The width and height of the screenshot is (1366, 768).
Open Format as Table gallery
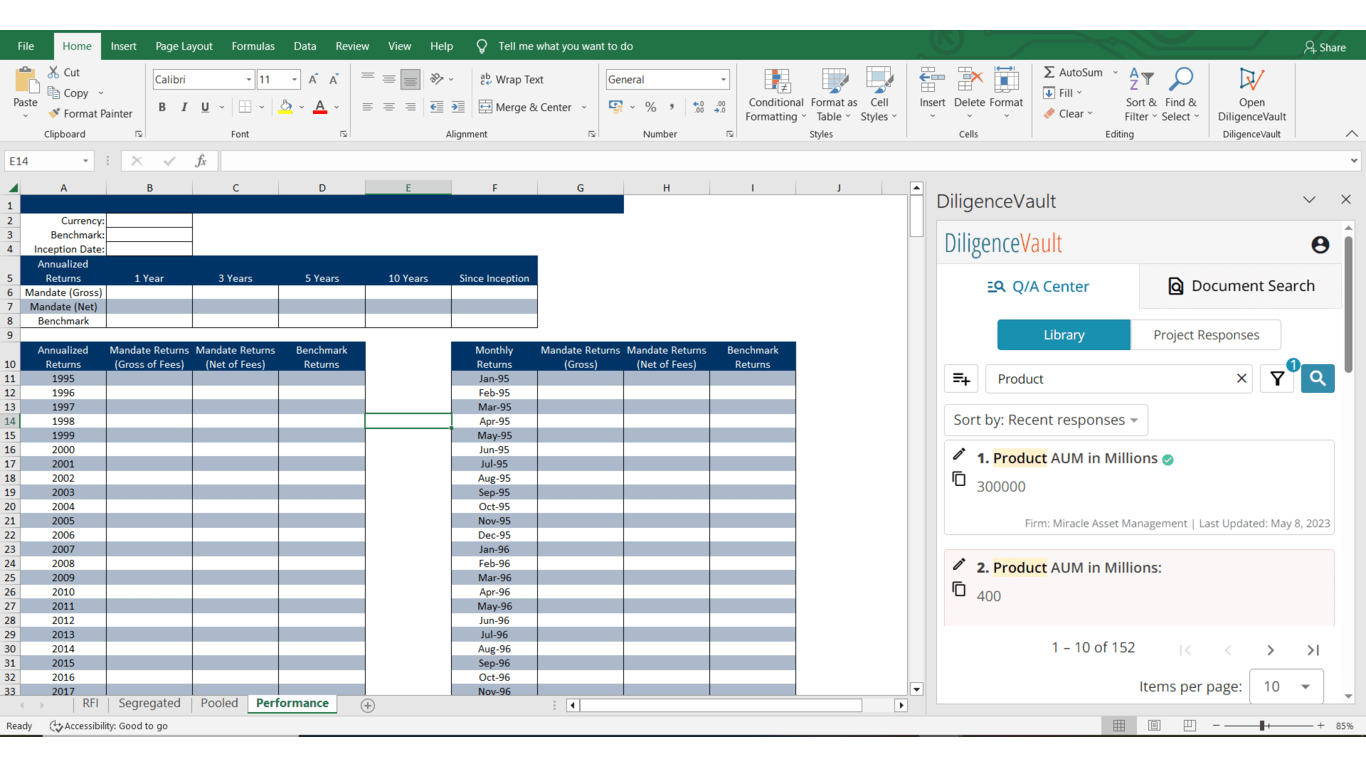click(834, 95)
